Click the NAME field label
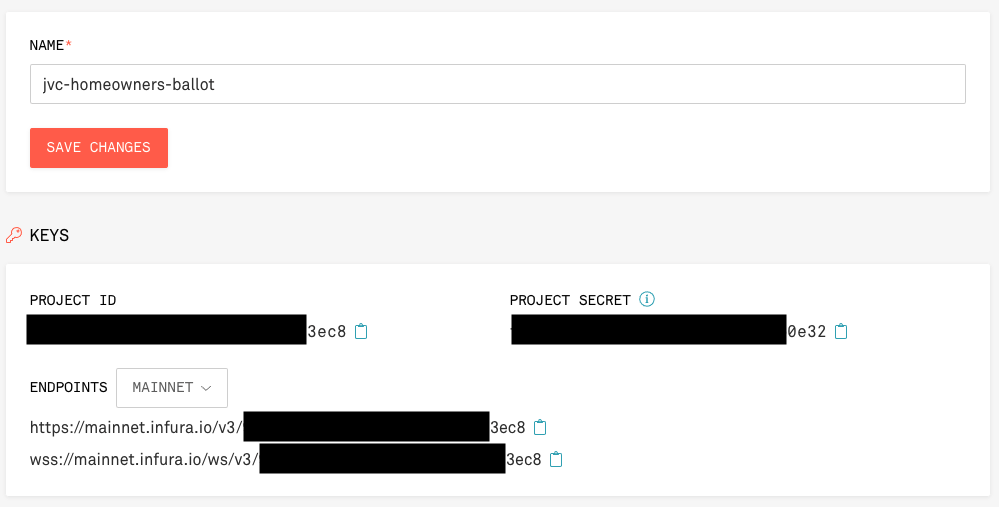The width and height of the screenshot is (999, 507). pos(47,46)
